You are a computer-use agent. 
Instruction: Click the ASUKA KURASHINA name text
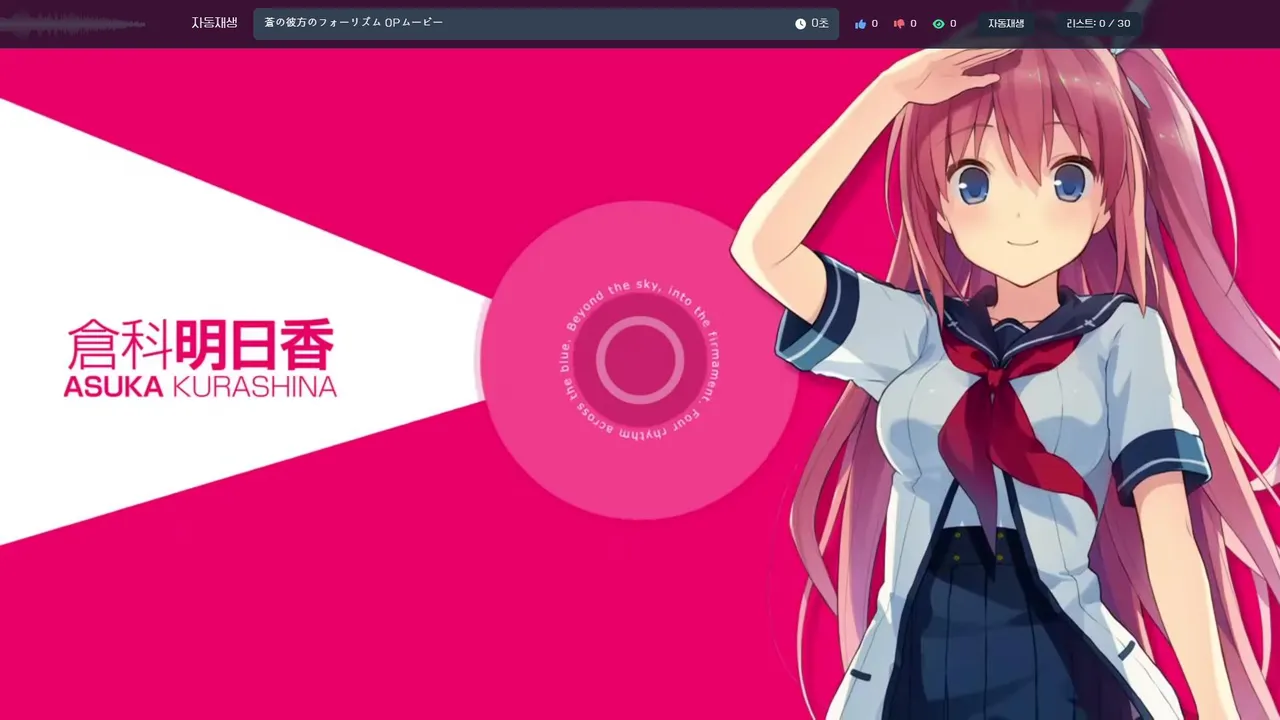(x=200, y=387)
